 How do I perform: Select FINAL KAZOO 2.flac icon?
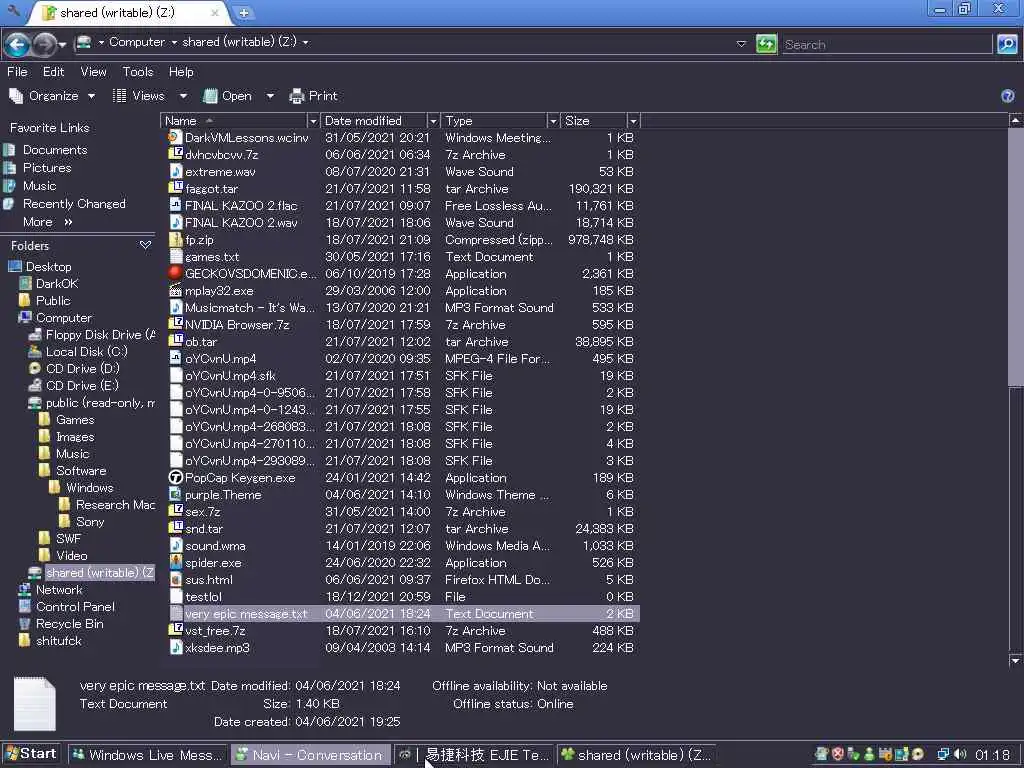coord(175,205)
